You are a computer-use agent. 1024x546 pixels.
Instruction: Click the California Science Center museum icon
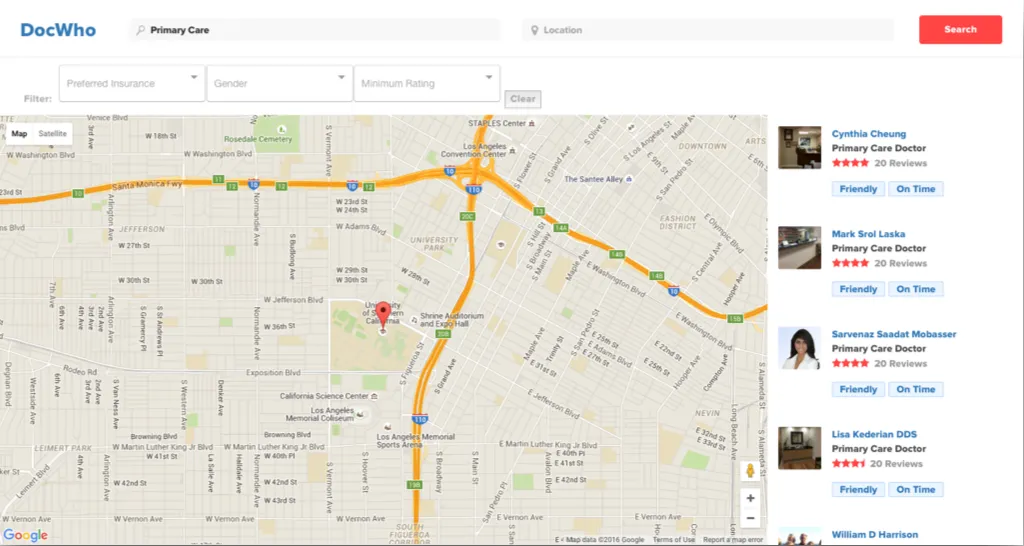point(374,396)
